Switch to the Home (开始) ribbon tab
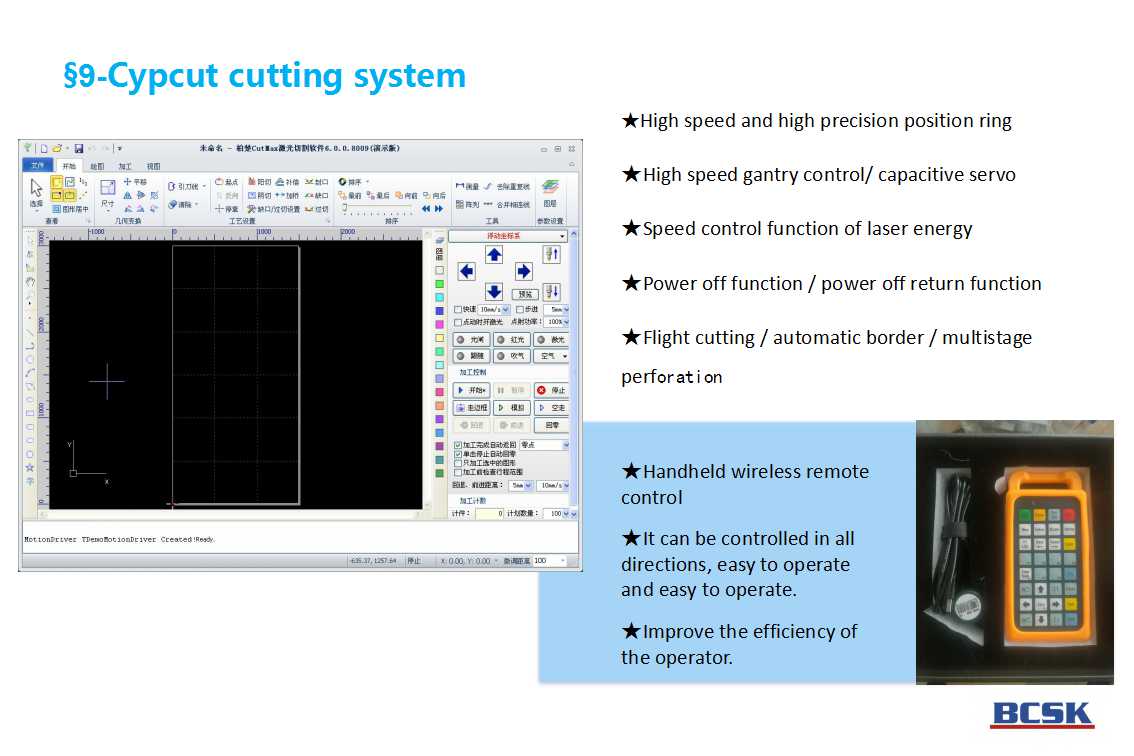The height and width of the screenshot is (756, 1134). [69, 166]
